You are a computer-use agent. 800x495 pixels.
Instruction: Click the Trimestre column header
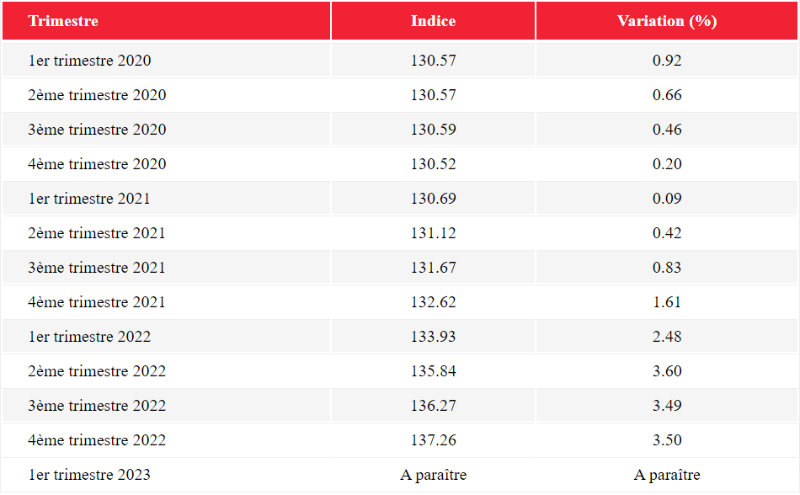tap(63, 21)
